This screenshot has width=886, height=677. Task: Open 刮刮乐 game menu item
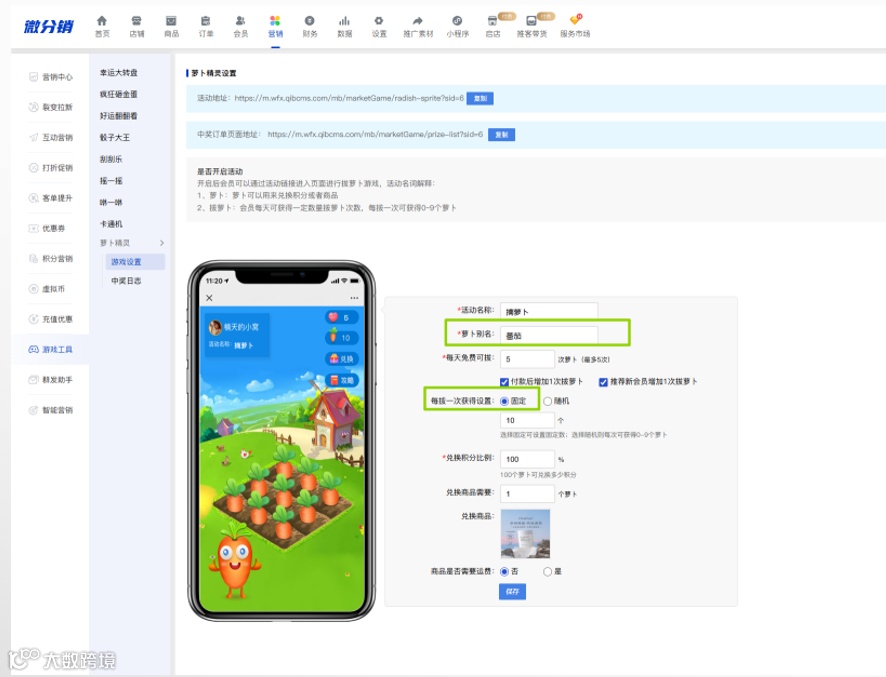click(111, 159)
